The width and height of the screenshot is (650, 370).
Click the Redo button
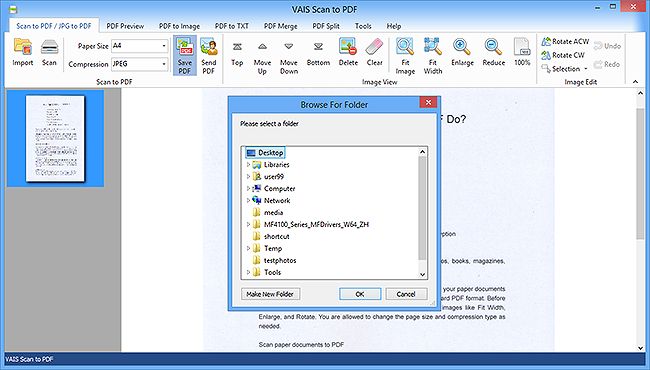point(606,64)
